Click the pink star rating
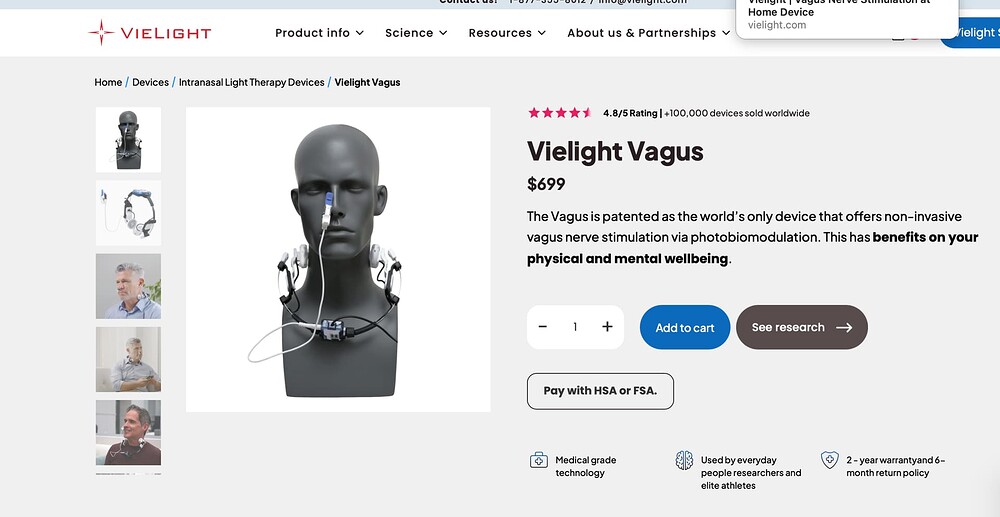The height and width of the screenshot is (517, 1000). [x=560, y=113]
